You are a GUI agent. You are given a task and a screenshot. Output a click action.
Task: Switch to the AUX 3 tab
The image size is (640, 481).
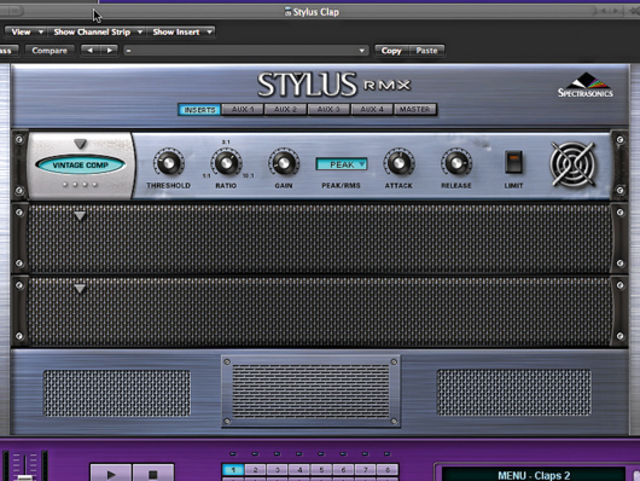tap(329, 109)
